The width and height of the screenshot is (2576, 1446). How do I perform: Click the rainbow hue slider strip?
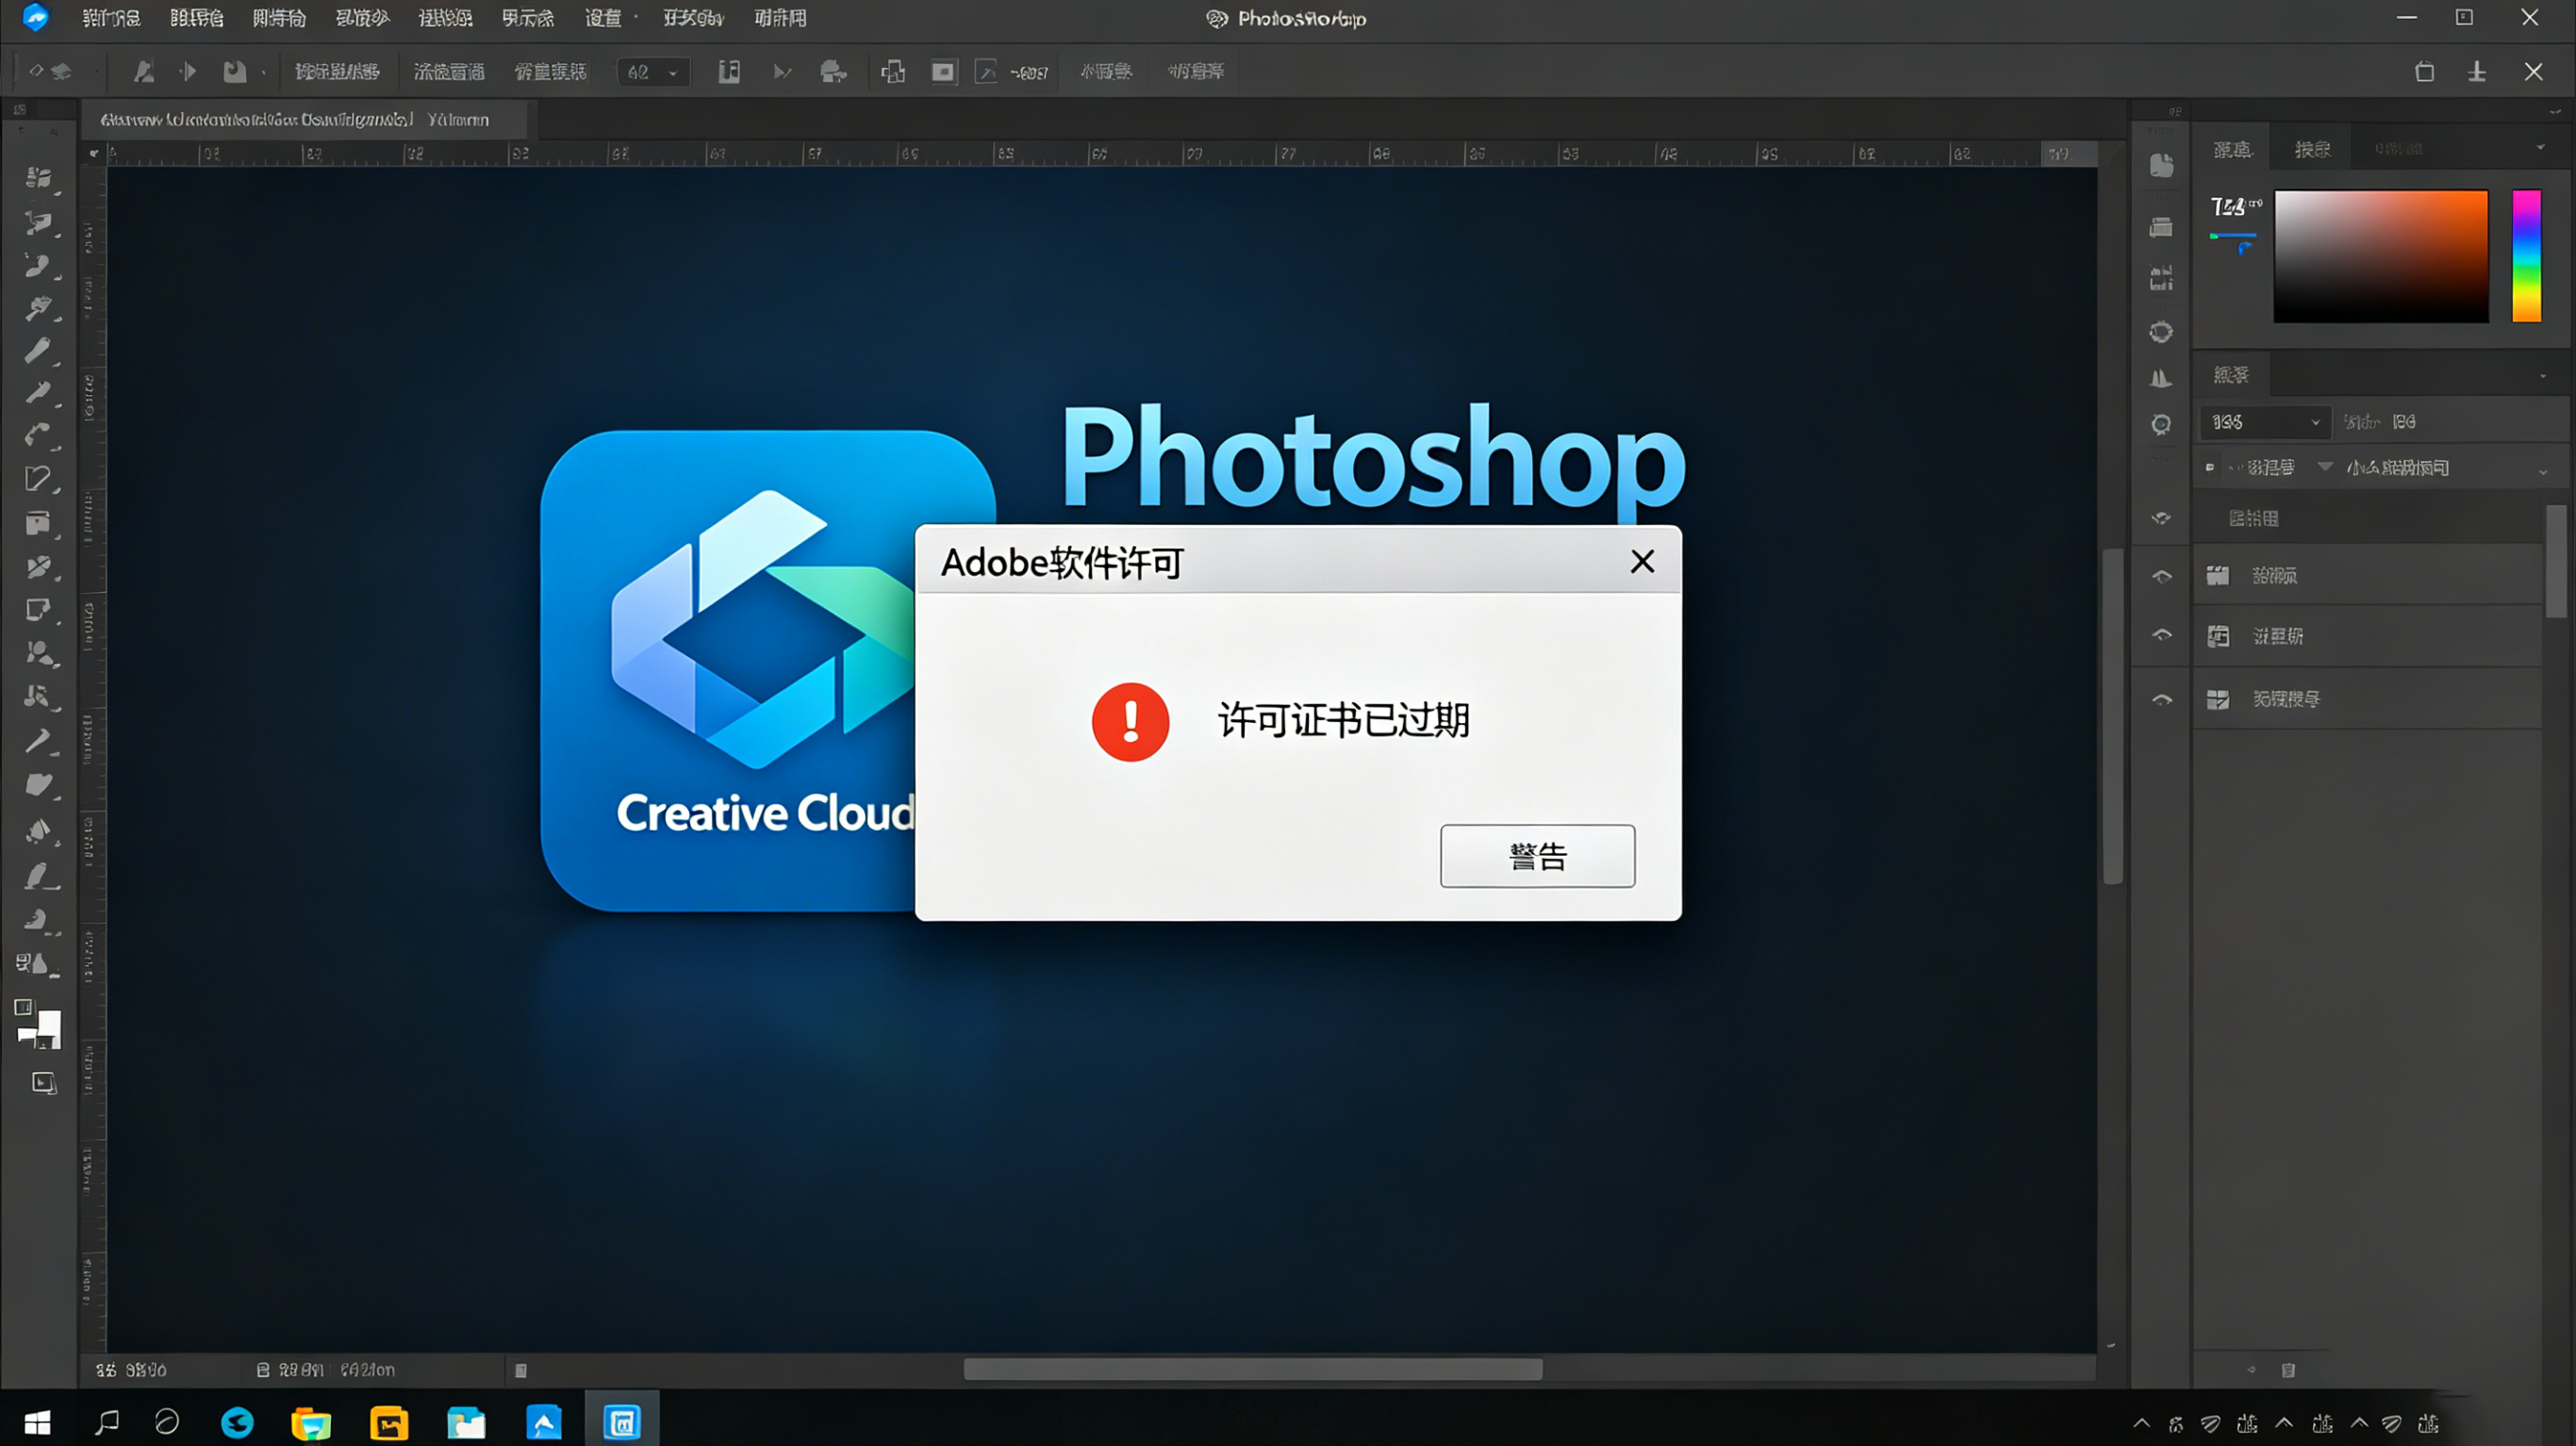(x=2526, y=256)
